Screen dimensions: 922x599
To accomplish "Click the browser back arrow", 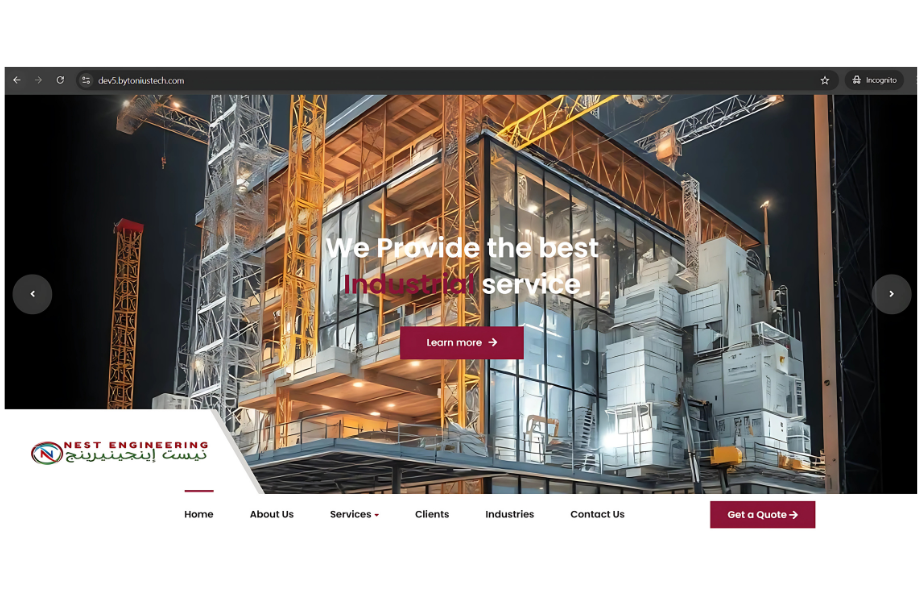I will click(x=17, y=80).
